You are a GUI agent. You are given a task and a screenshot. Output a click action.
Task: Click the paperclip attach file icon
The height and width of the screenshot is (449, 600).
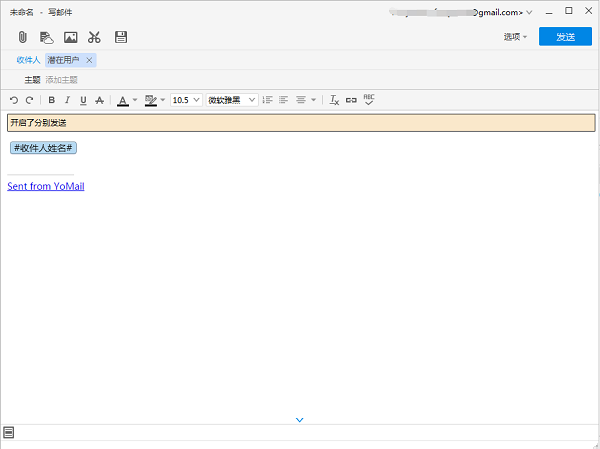[x=21, y=37]
